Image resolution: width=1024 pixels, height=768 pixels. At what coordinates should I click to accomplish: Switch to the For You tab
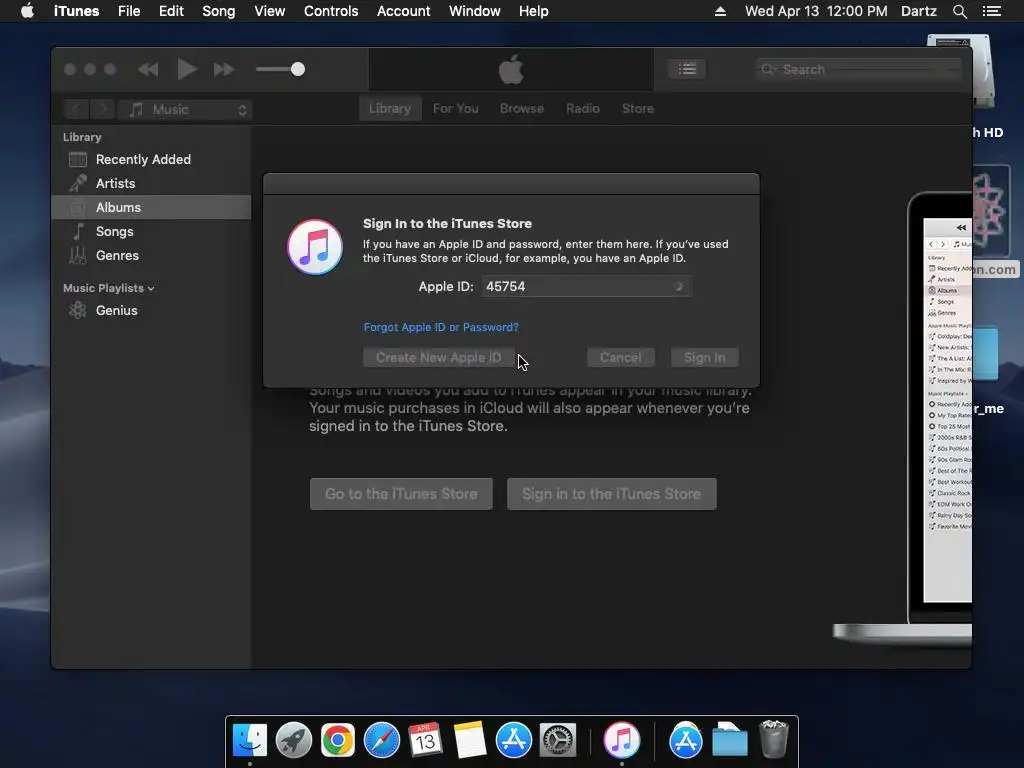coord(456,108)
